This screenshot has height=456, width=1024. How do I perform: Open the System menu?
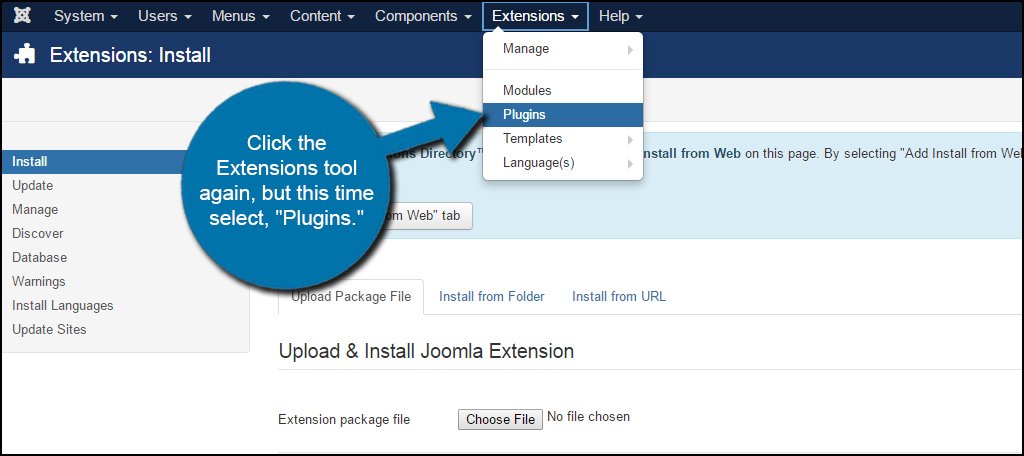point(86,16)
